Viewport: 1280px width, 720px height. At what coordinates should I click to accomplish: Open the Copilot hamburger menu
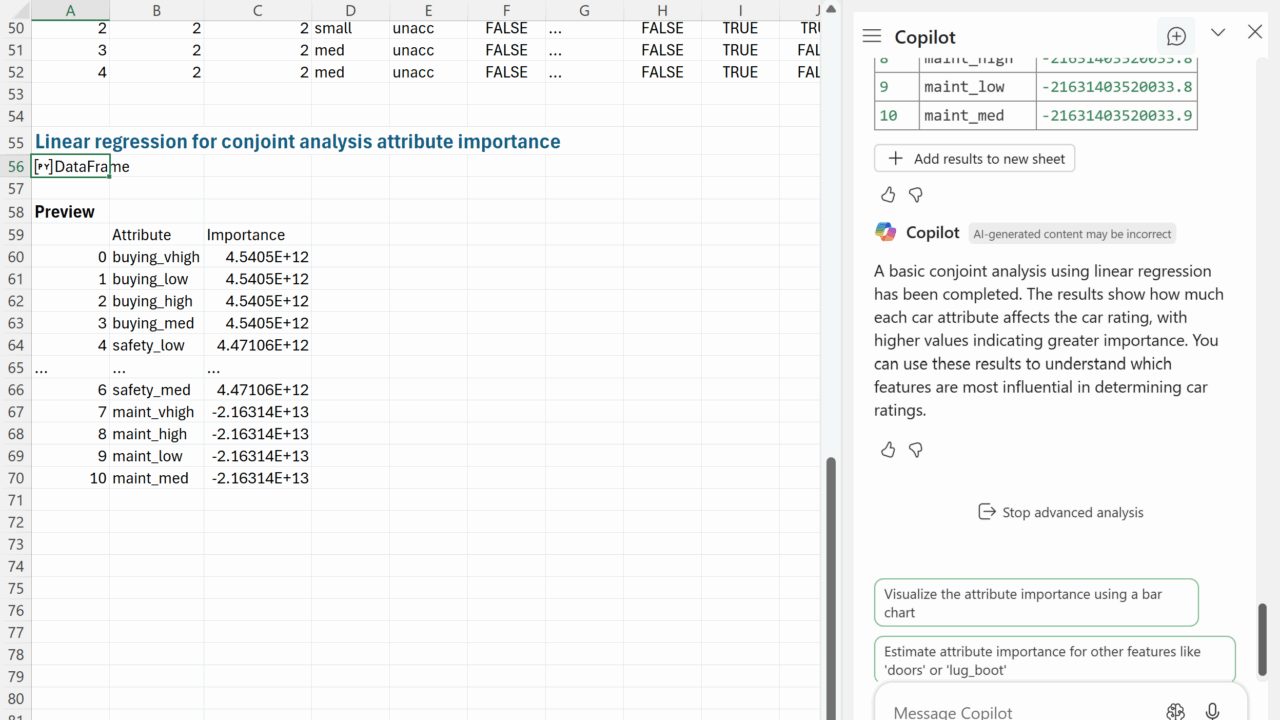point(872,37)
